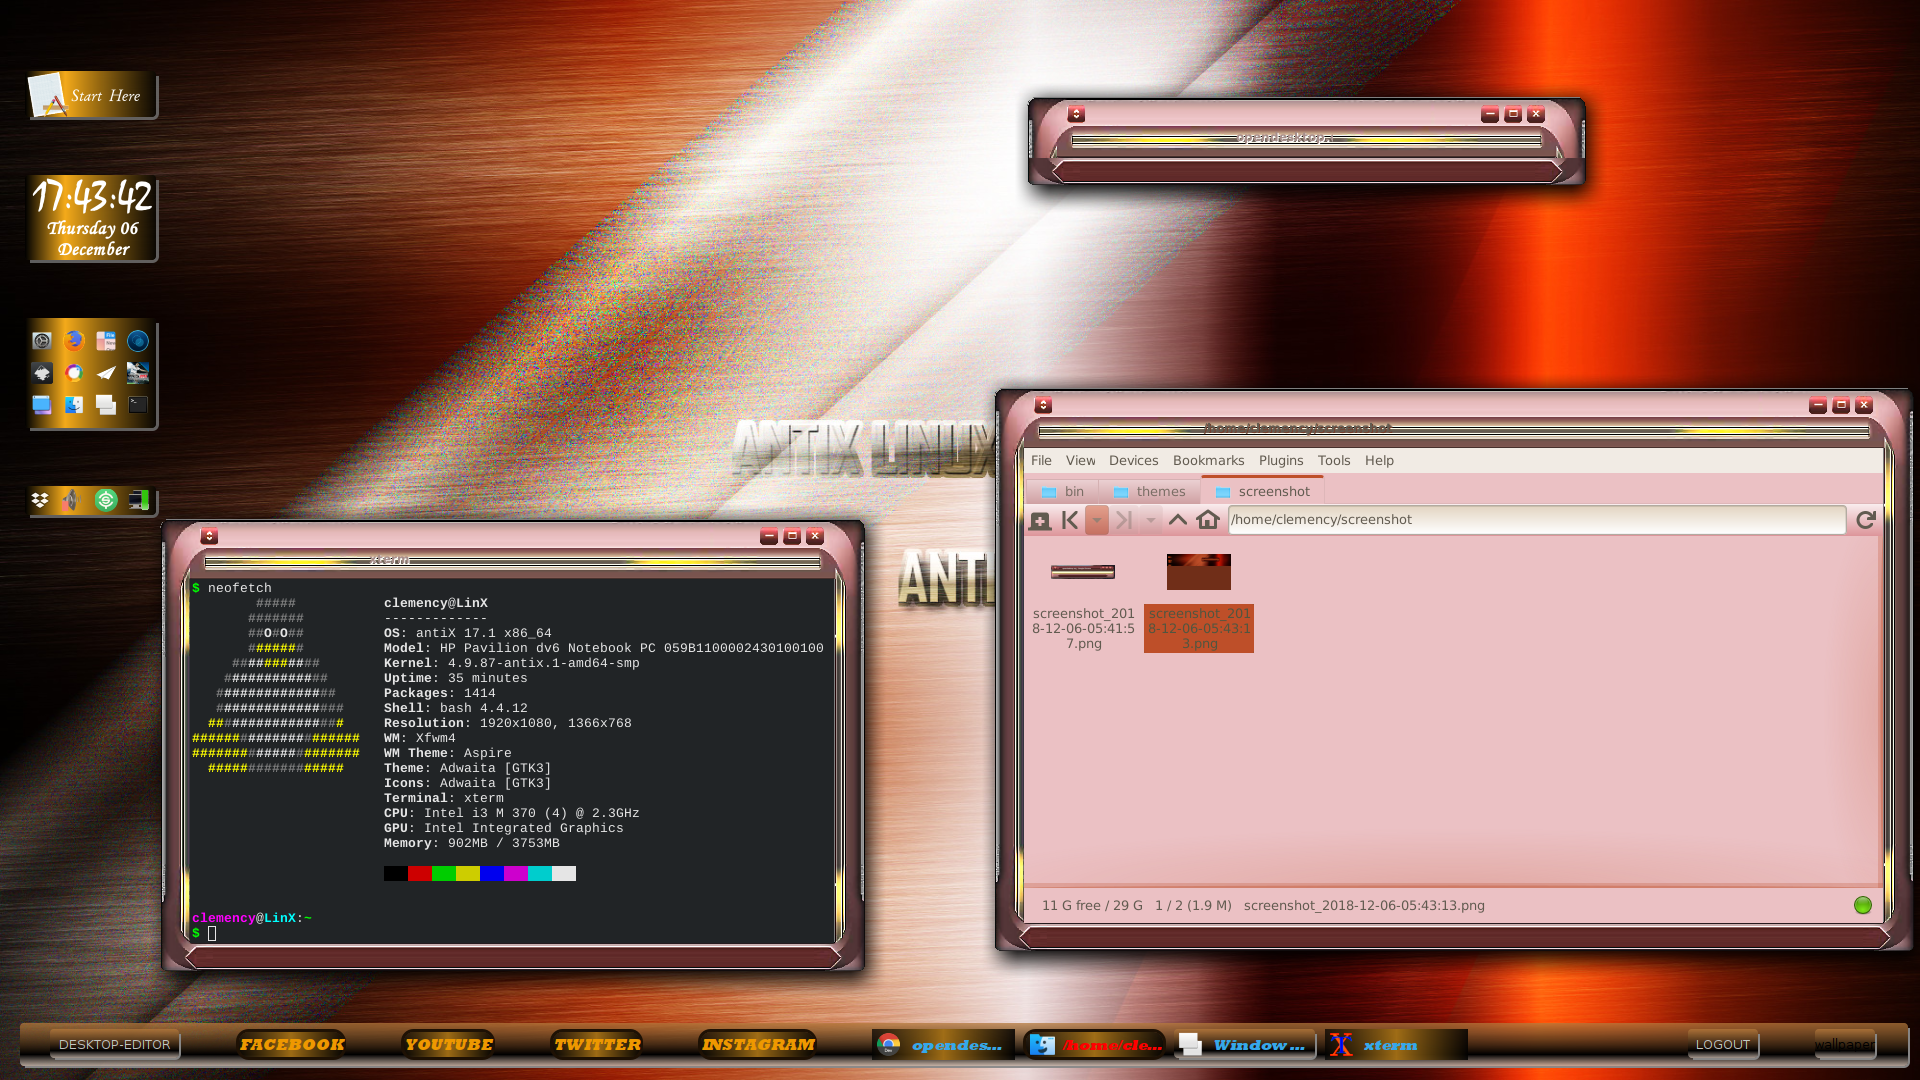Click the Start Here button

click(x=92, y=96)
